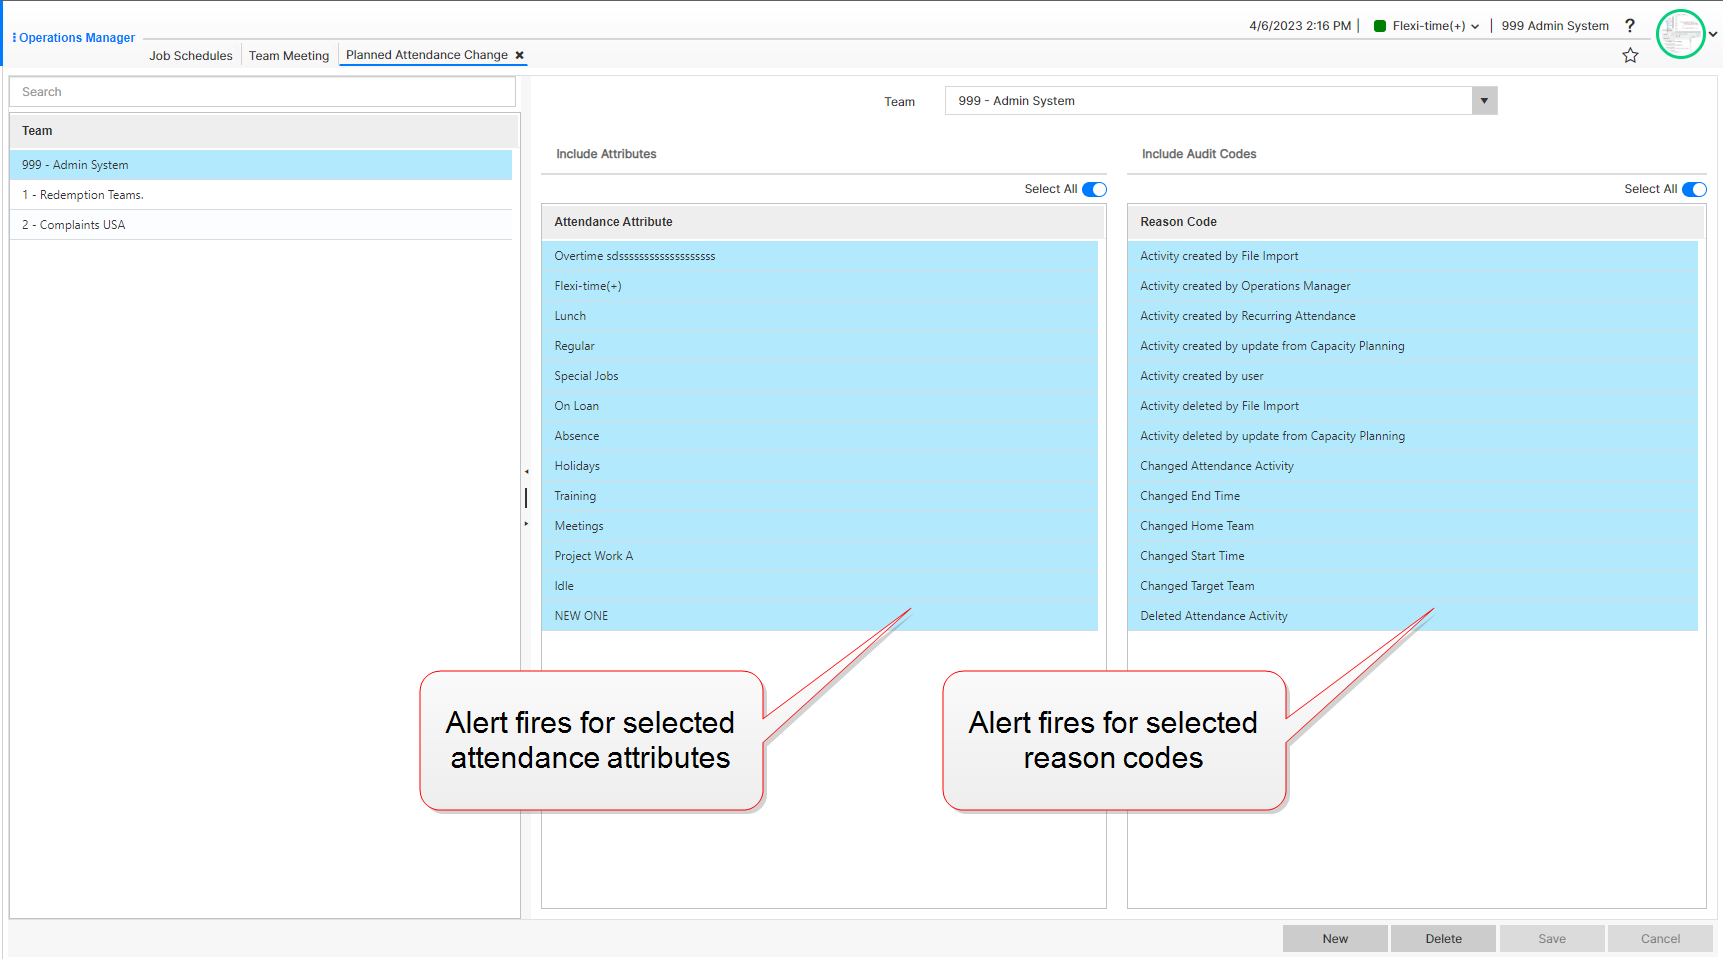Select the 1 - Redemption Teams row
This screenshot has width=1723, height=959.
[x=260, y=195]
